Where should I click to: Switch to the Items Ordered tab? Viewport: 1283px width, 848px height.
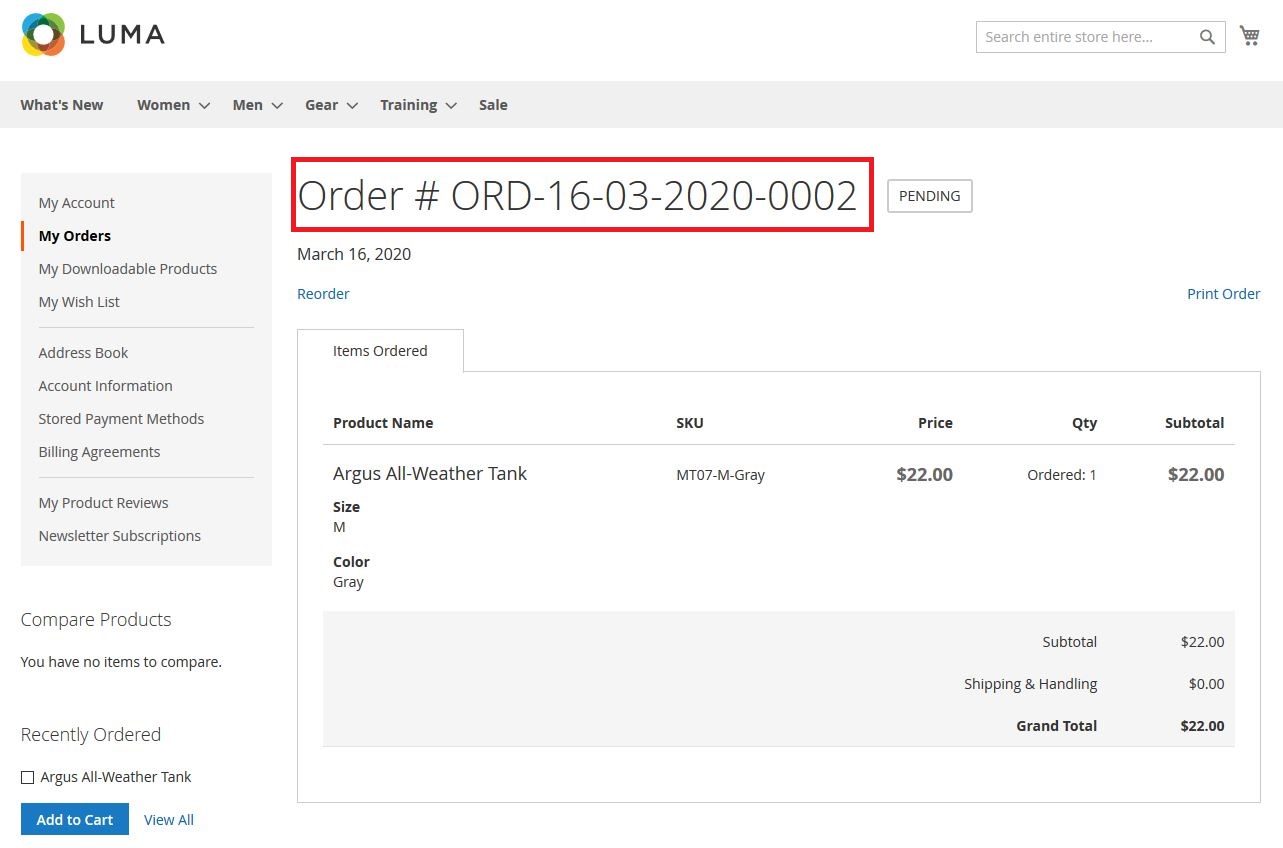(x=380, y=350)
